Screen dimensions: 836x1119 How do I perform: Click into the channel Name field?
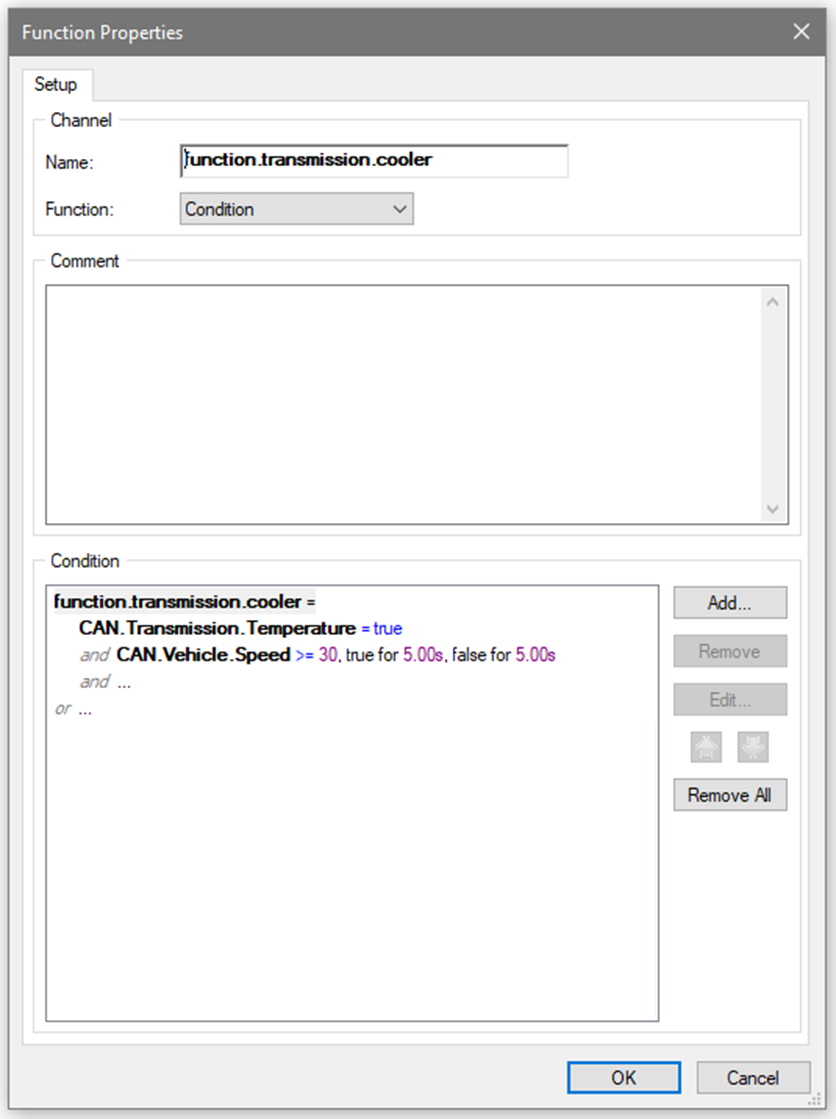pos(374,160)
